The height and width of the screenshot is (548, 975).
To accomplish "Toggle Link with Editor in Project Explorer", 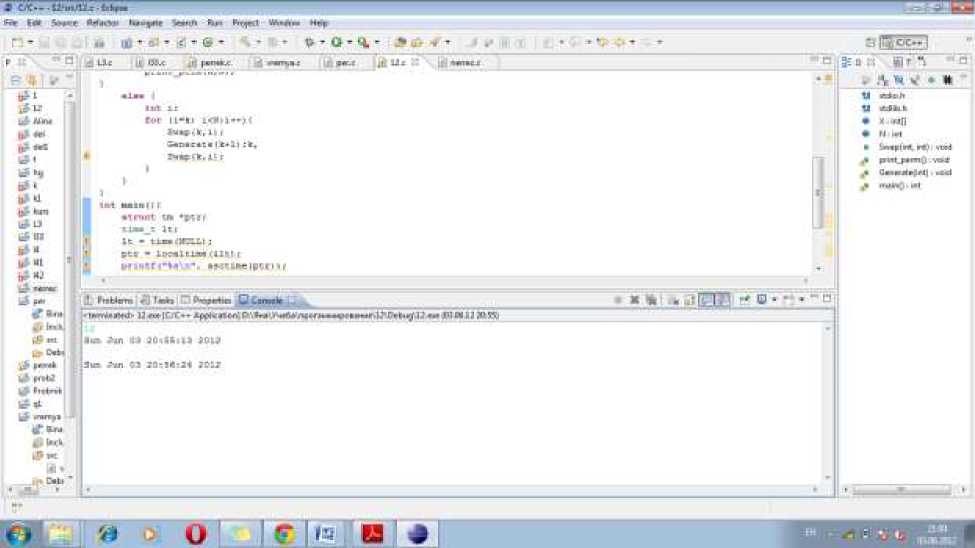I will (x=32, y=80).
